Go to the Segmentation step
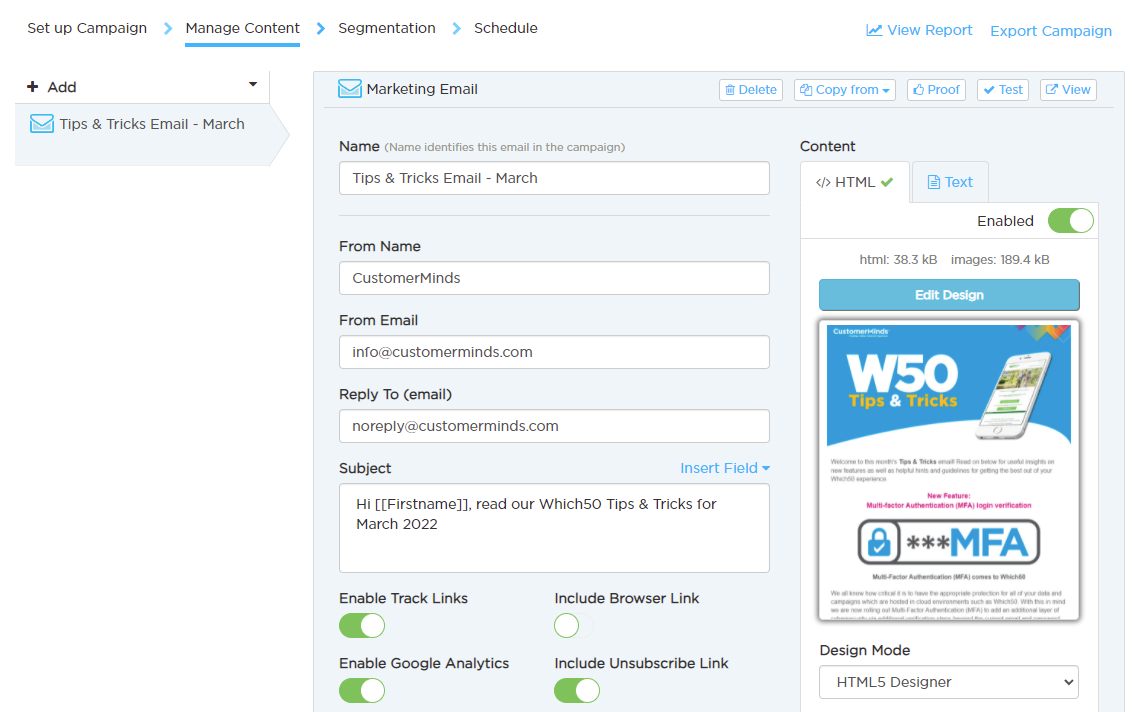 point(387,28)
